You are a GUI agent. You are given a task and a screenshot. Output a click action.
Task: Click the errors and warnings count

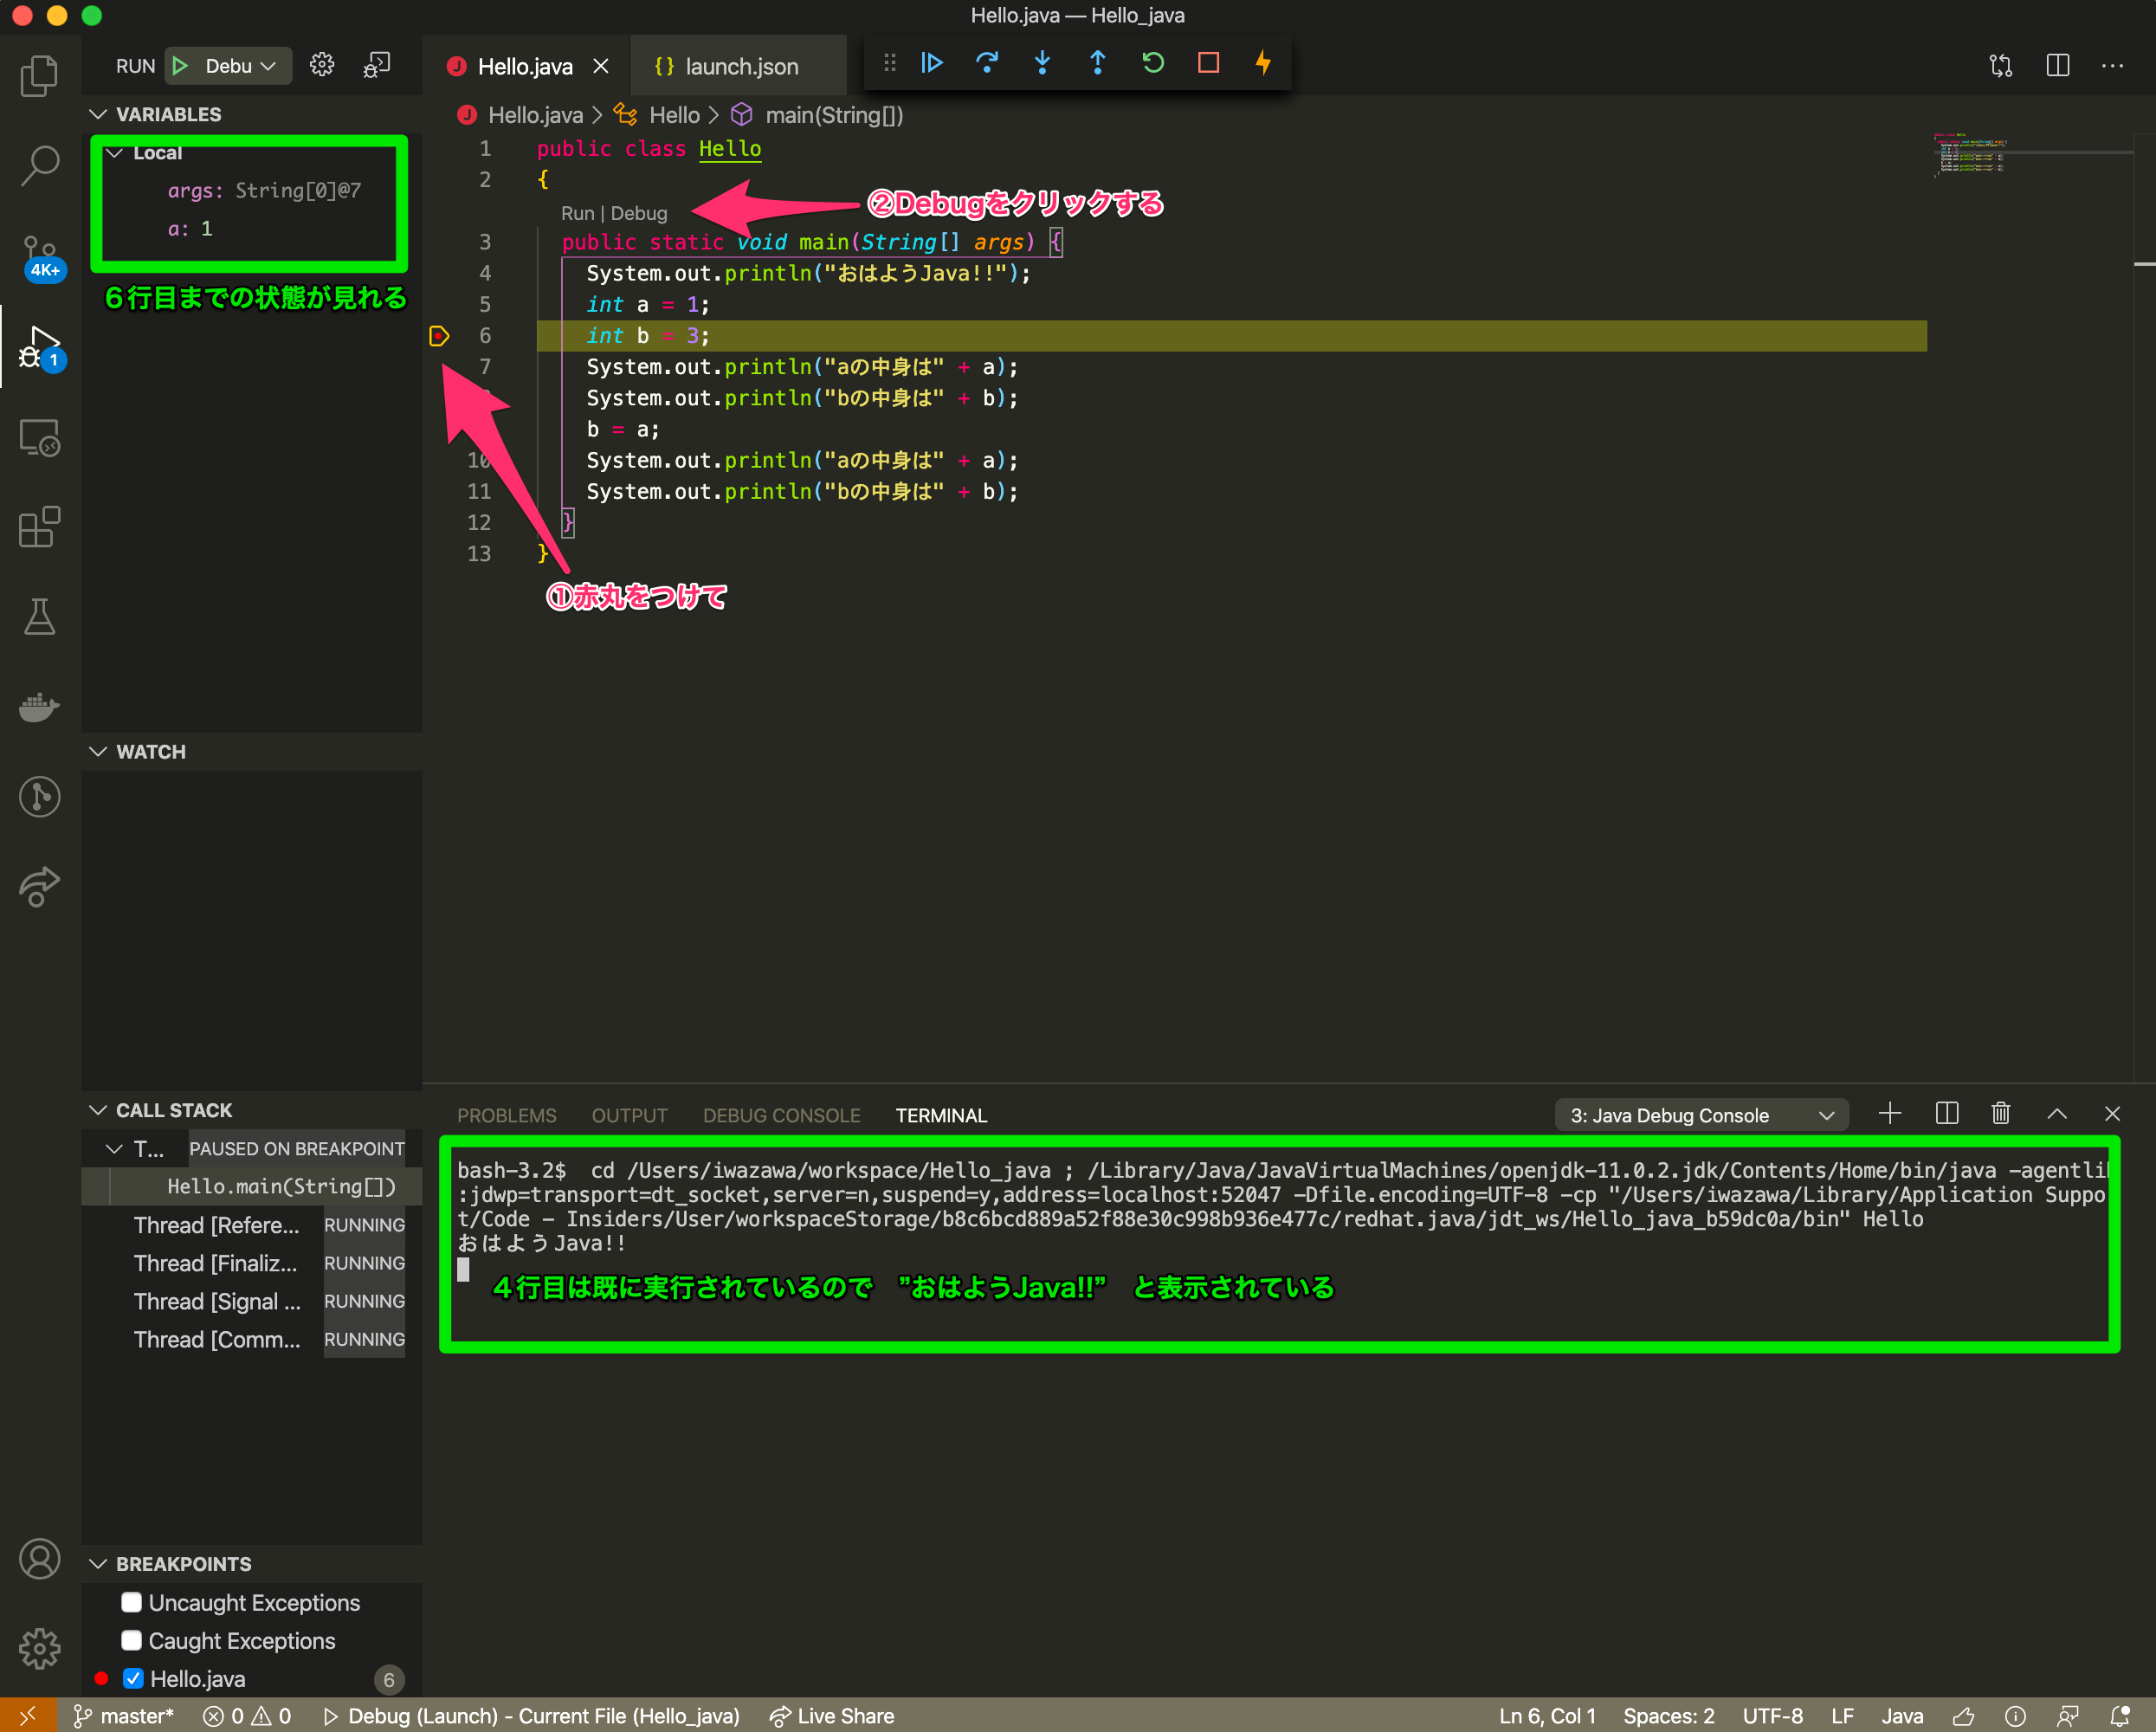click(247, 1716)
